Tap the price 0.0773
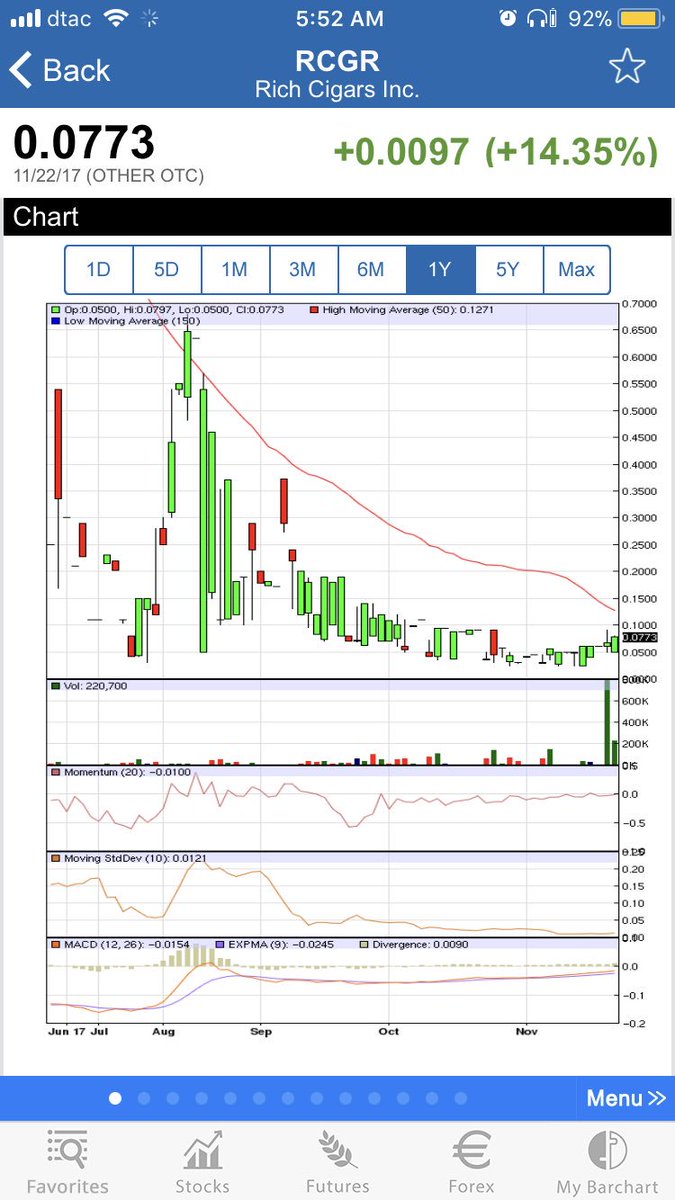The image size is (675, 1200). pyautogui.click(x=84, y=142)
